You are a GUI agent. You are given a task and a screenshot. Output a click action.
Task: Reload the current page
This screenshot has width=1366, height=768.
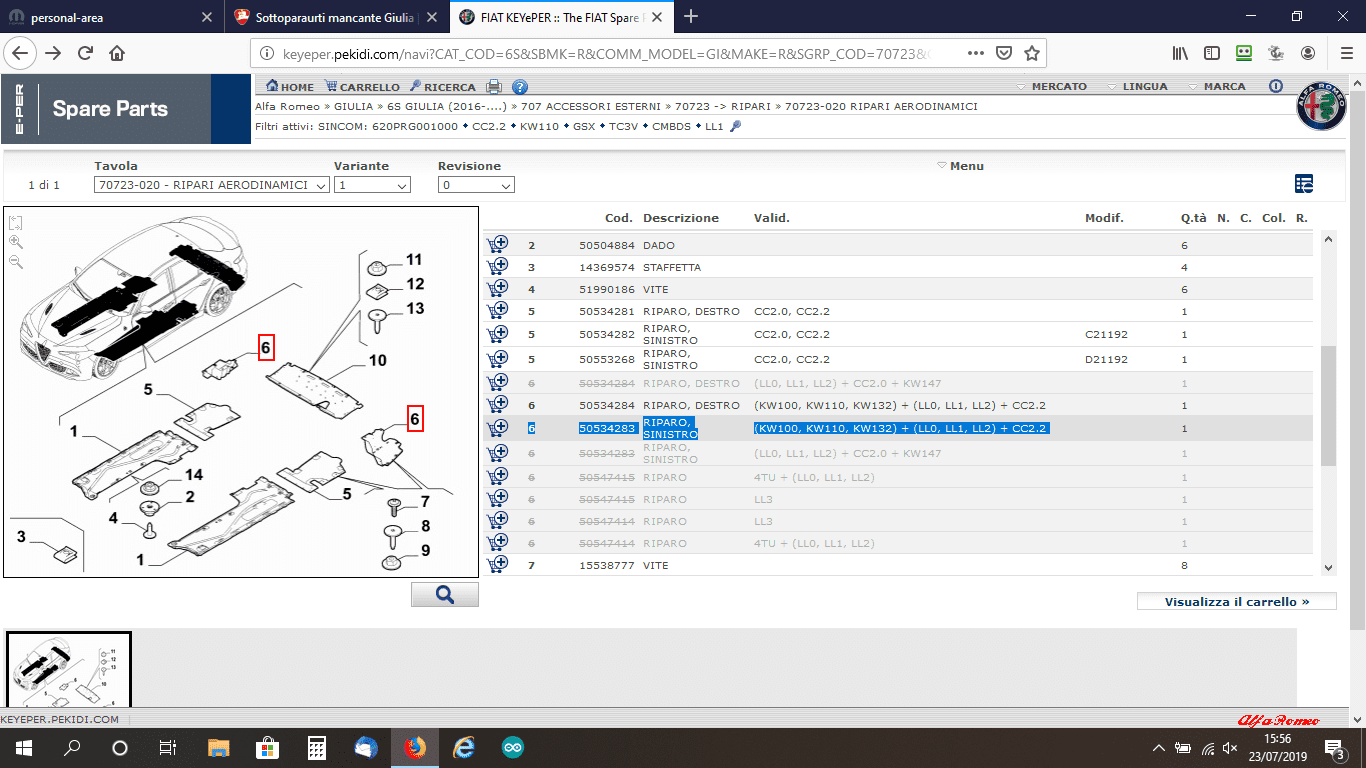click(85, 53)
